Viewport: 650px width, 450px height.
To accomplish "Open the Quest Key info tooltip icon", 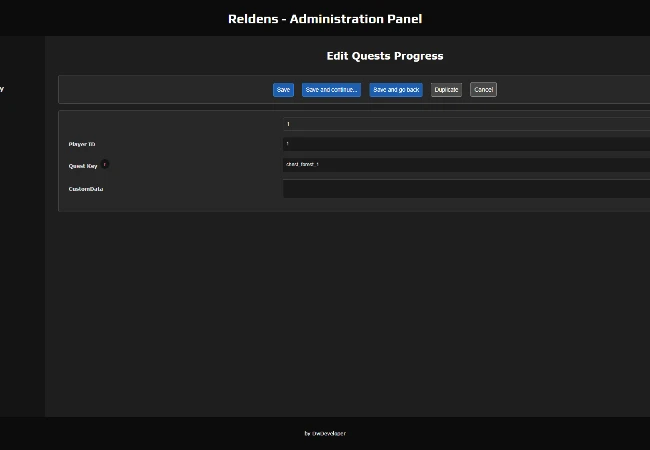I will [105, 165].
